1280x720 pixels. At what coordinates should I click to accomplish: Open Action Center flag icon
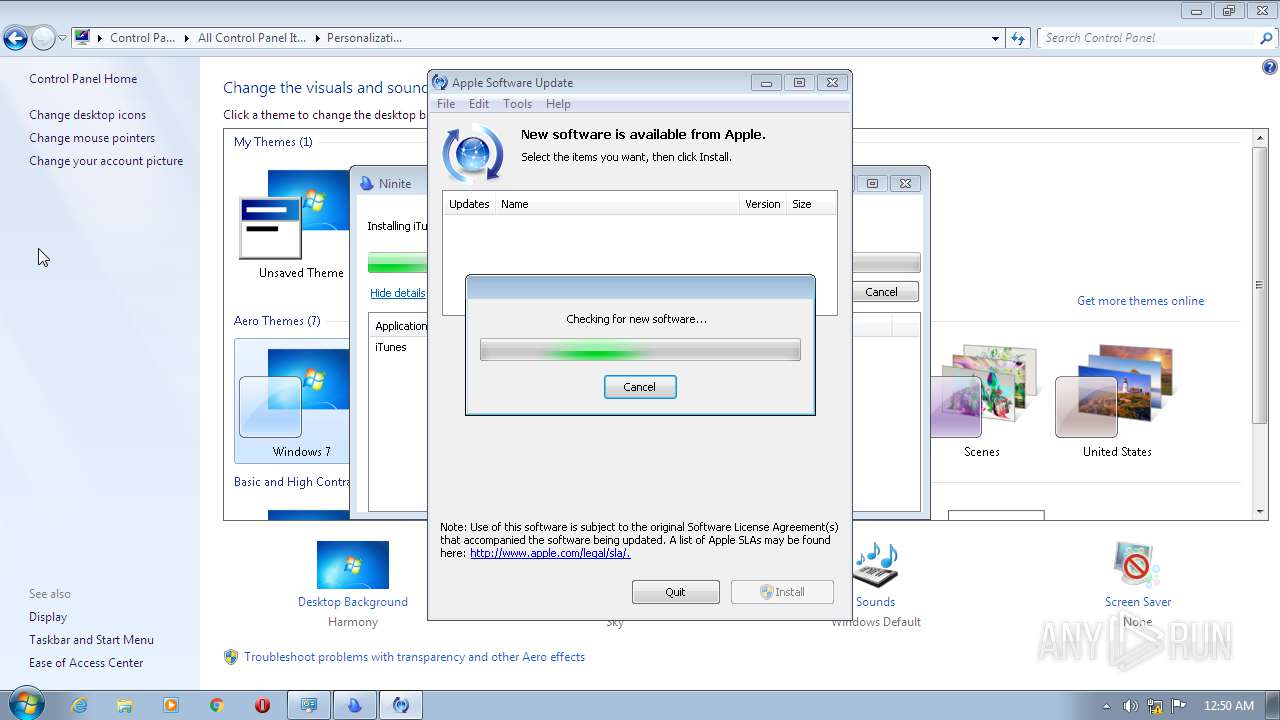[1180, 706]
